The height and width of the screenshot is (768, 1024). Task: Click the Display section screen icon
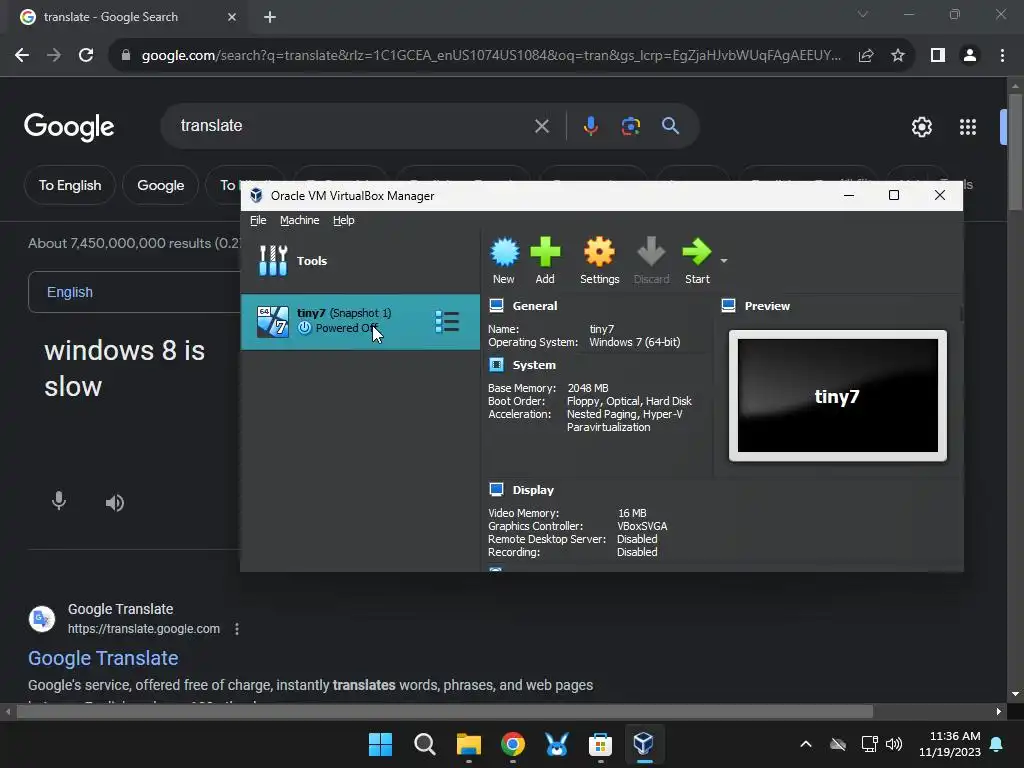click(496, 490)
